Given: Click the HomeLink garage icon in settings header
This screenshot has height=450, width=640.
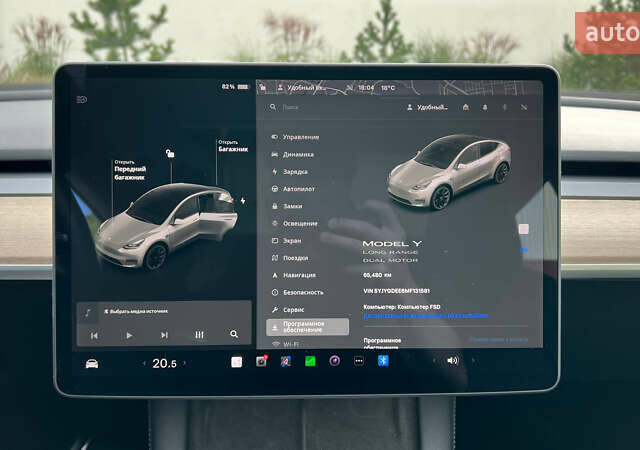Looking at the screenshot, I should pyautogui.click(x=466, y=107).
